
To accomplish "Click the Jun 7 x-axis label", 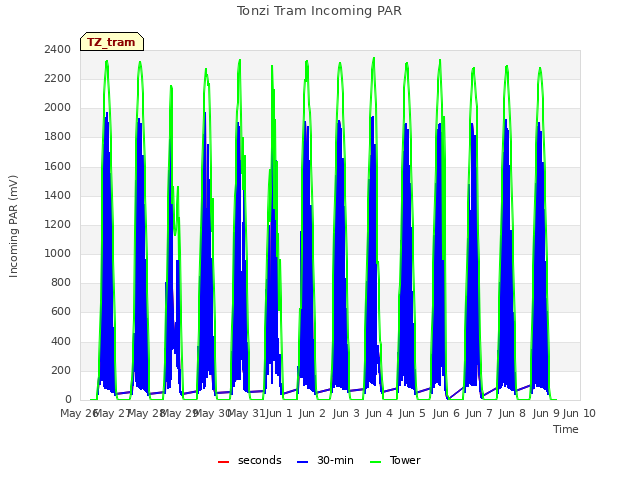I will (x=479, y=413).
